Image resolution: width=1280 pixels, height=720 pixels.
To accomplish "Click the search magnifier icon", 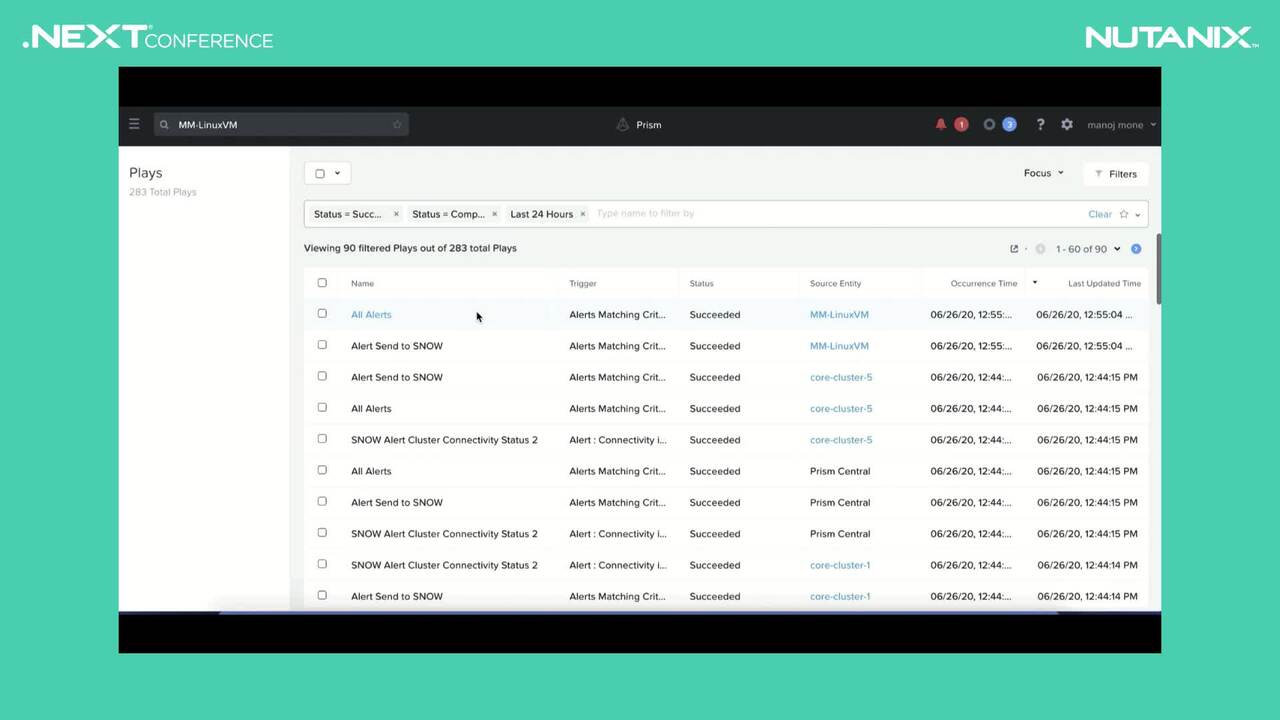I will [x=164, y=125].
